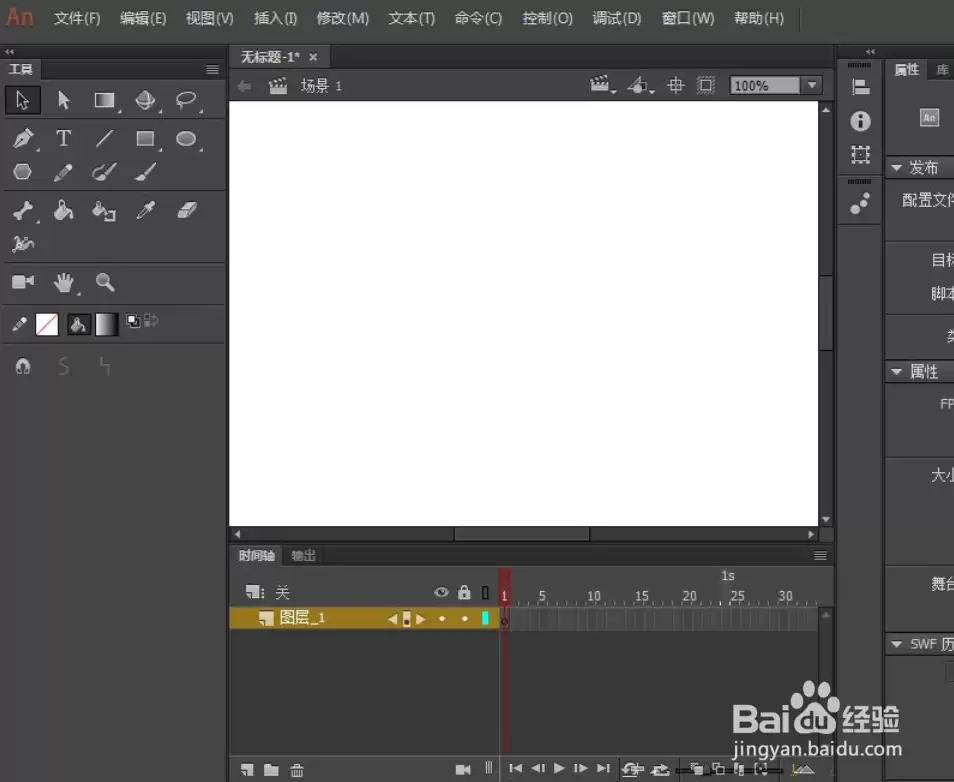This screenshot has width=954, height=782.
Task: Toggle outline view for all layers
Action: pyautogui.click(x=485, y=593)
